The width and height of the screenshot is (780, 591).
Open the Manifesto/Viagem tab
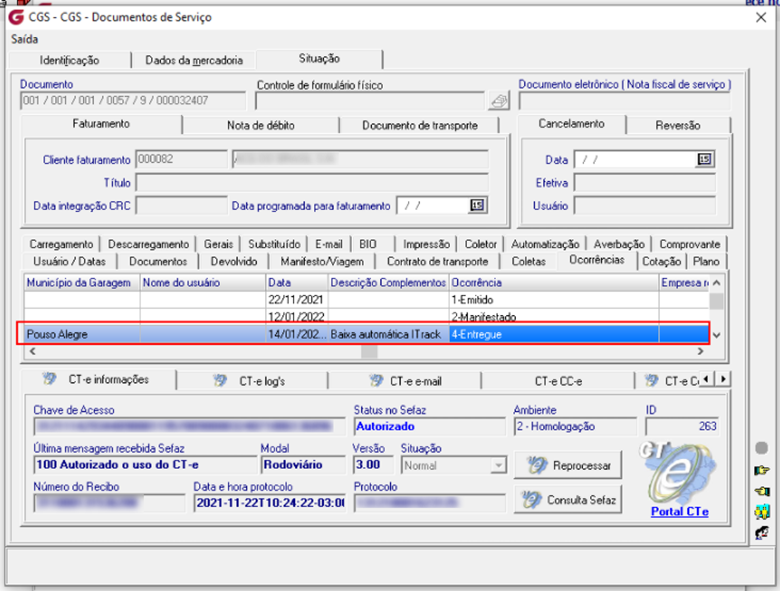pos(322,262)
